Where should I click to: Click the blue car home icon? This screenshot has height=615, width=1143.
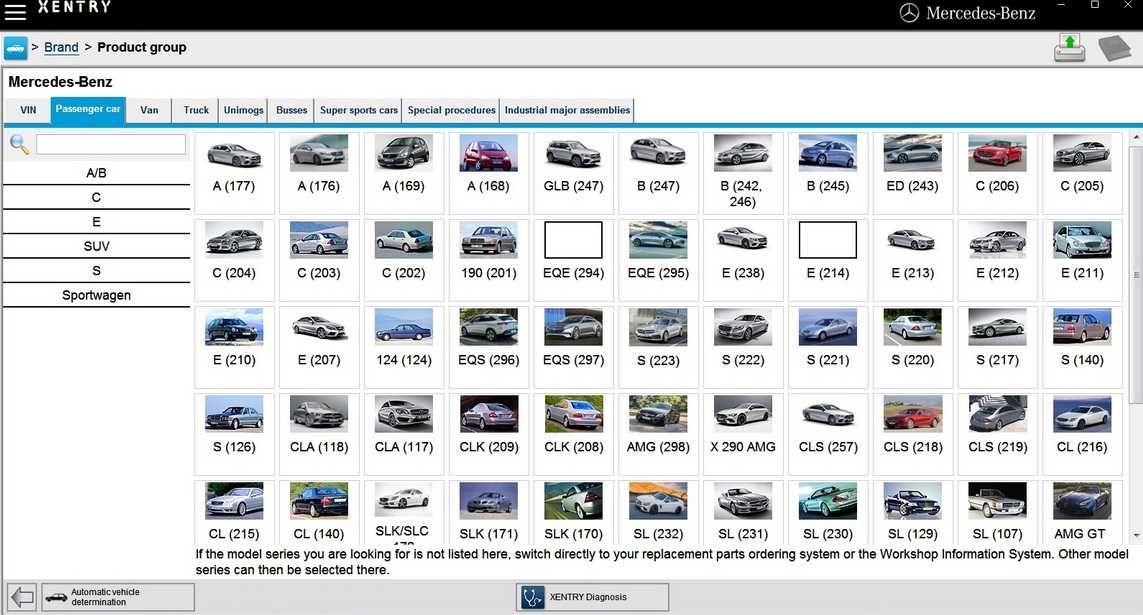click(15, 48)
